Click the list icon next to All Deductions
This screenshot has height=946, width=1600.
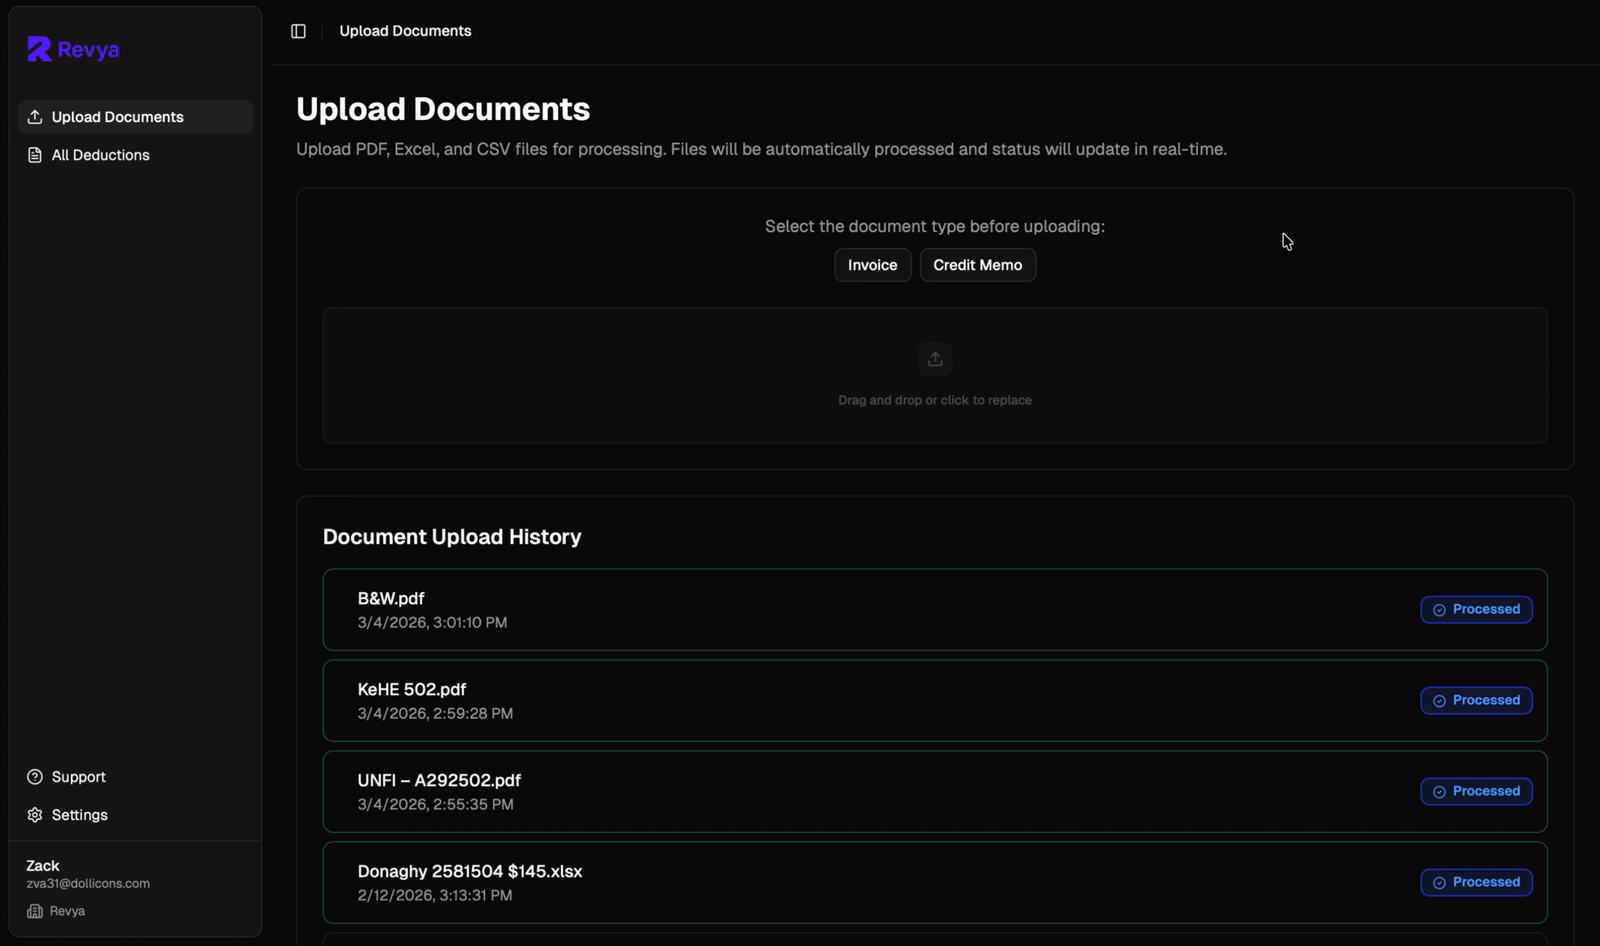[33, 154]
